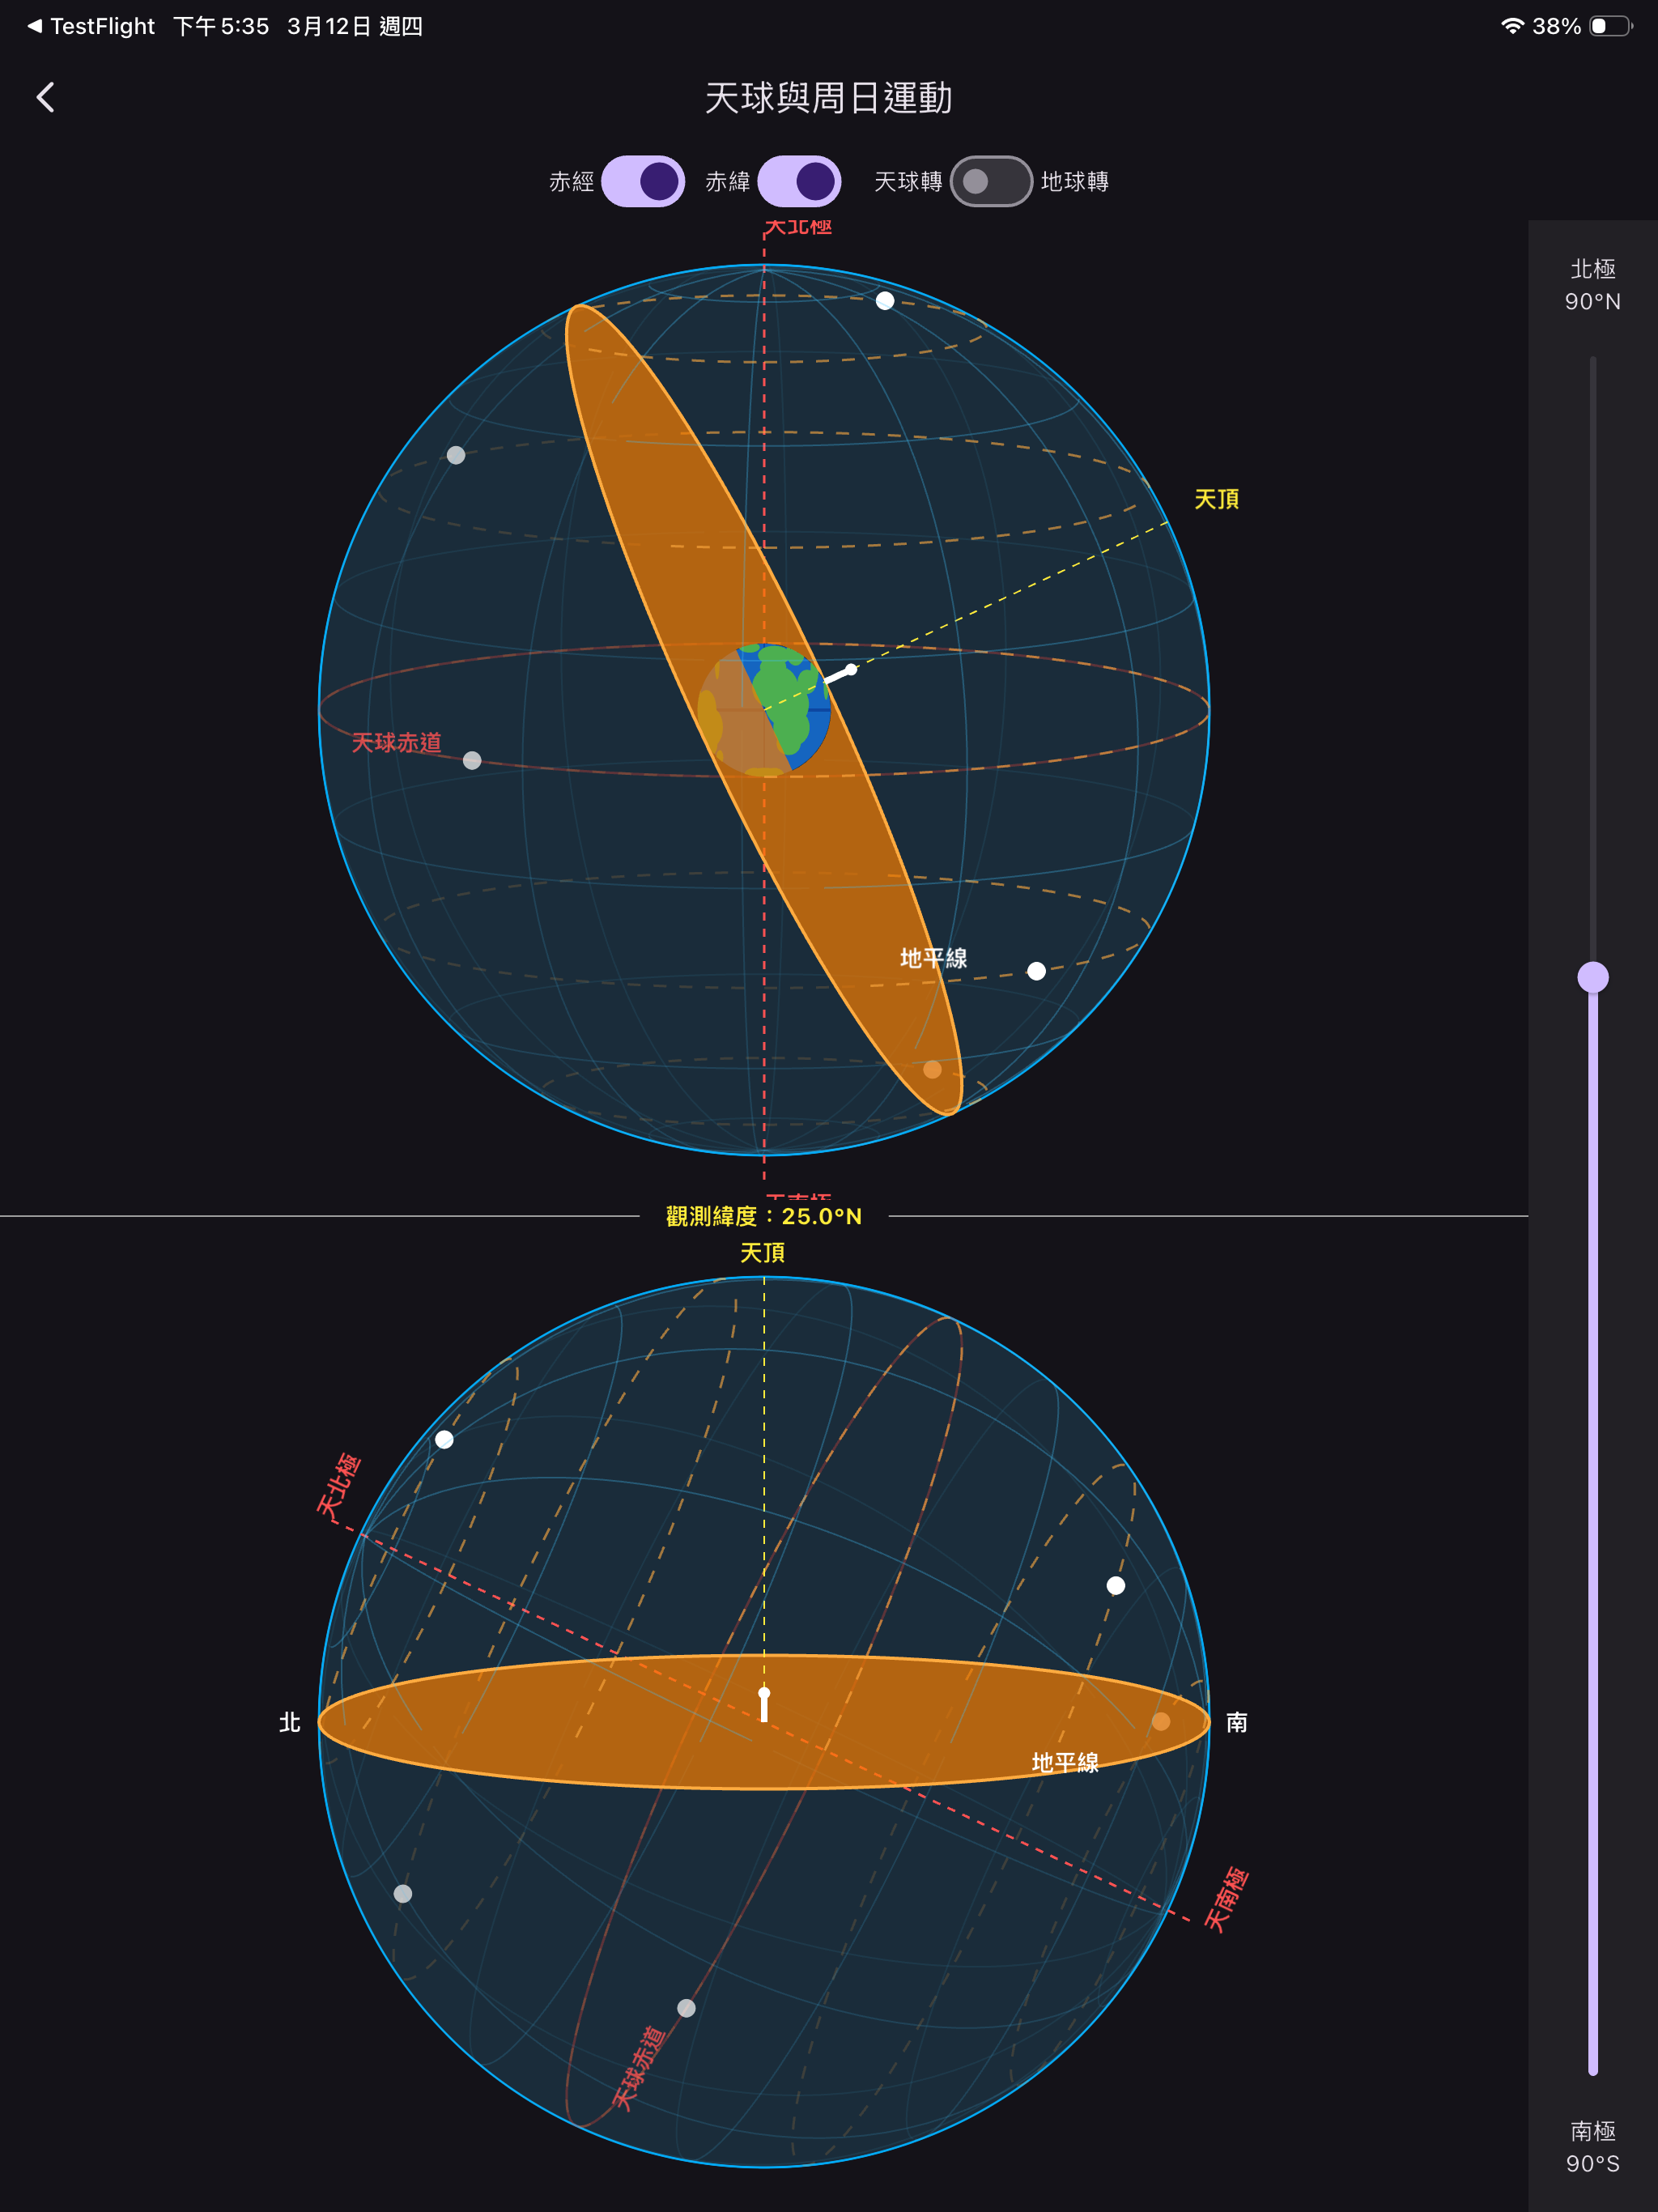1658x2212 pixels.
Task: Click the orange sun dot in the upper sphere
Action: 932,1069
